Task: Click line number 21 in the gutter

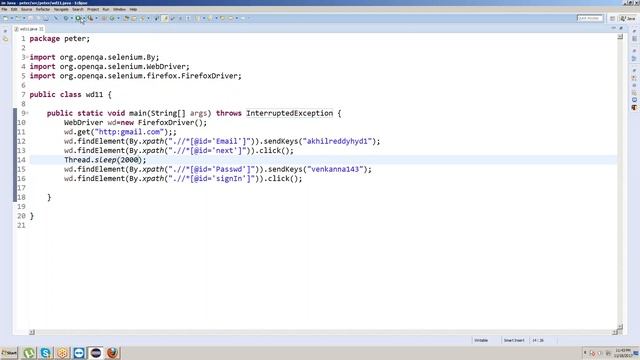Action: pos(21,225)
